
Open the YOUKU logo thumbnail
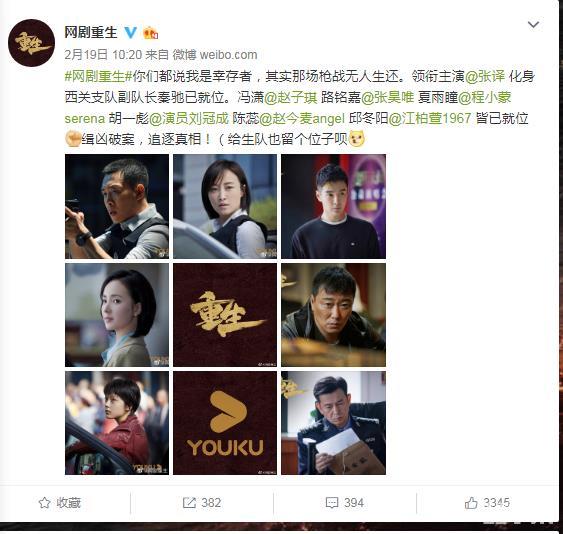(x=225, y=423)
